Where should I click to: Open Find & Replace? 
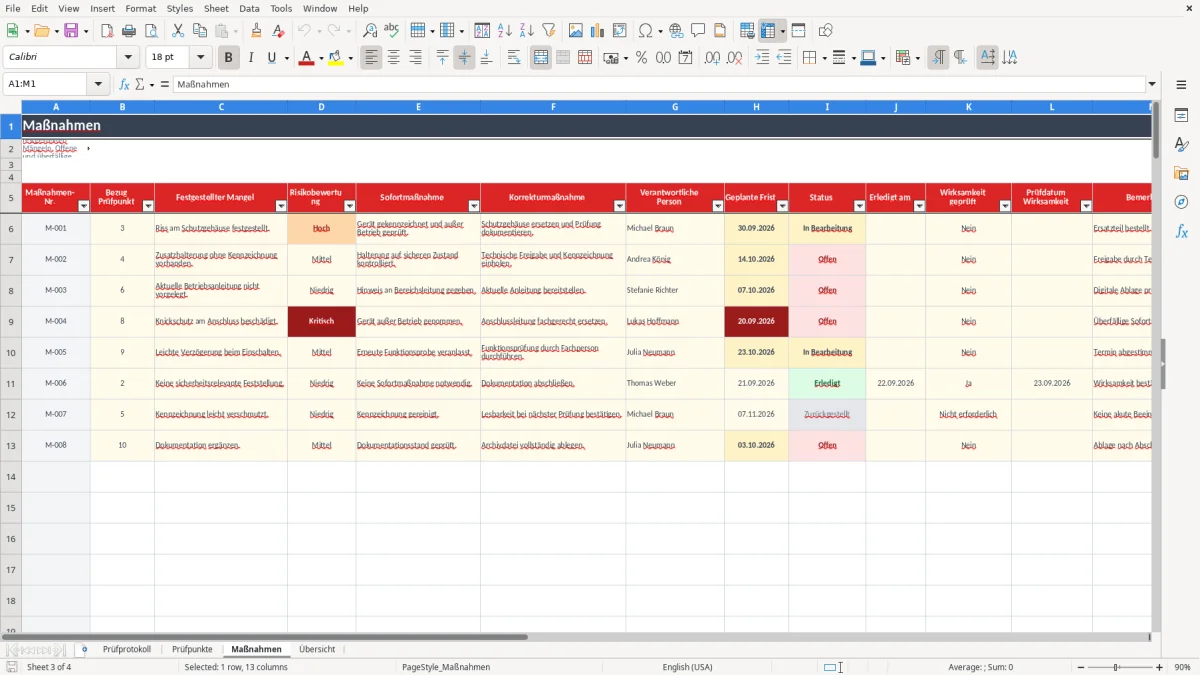pos(370,31)
